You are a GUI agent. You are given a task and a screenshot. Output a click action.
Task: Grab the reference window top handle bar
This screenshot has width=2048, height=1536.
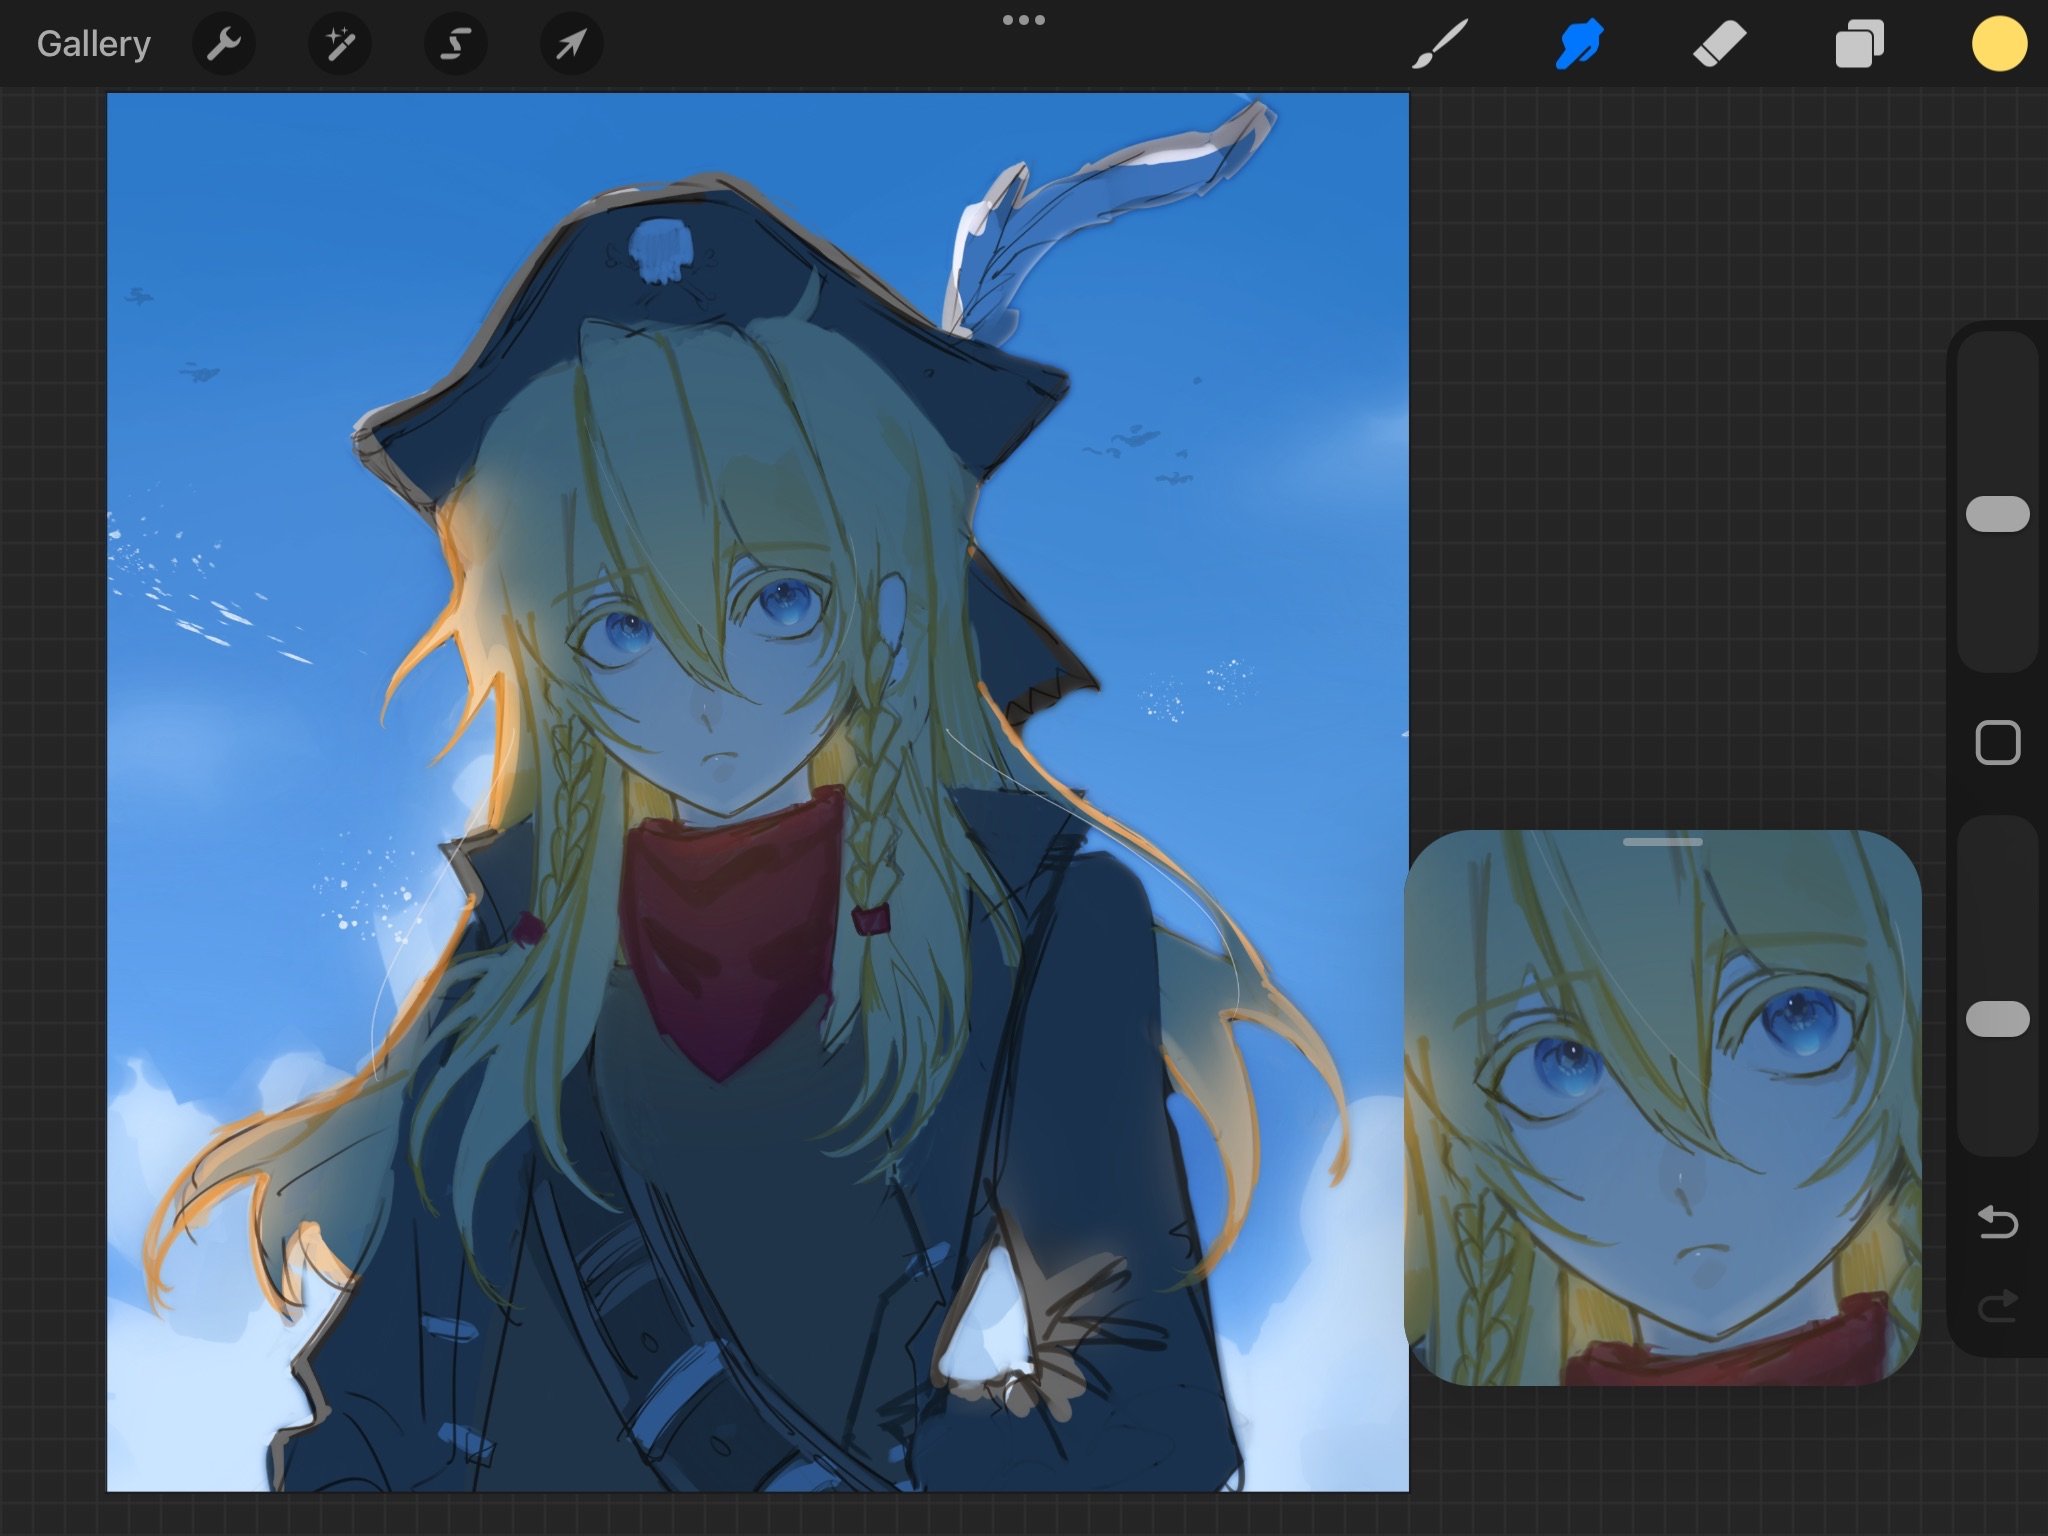pyautogui.click(x=1662, y=842)
